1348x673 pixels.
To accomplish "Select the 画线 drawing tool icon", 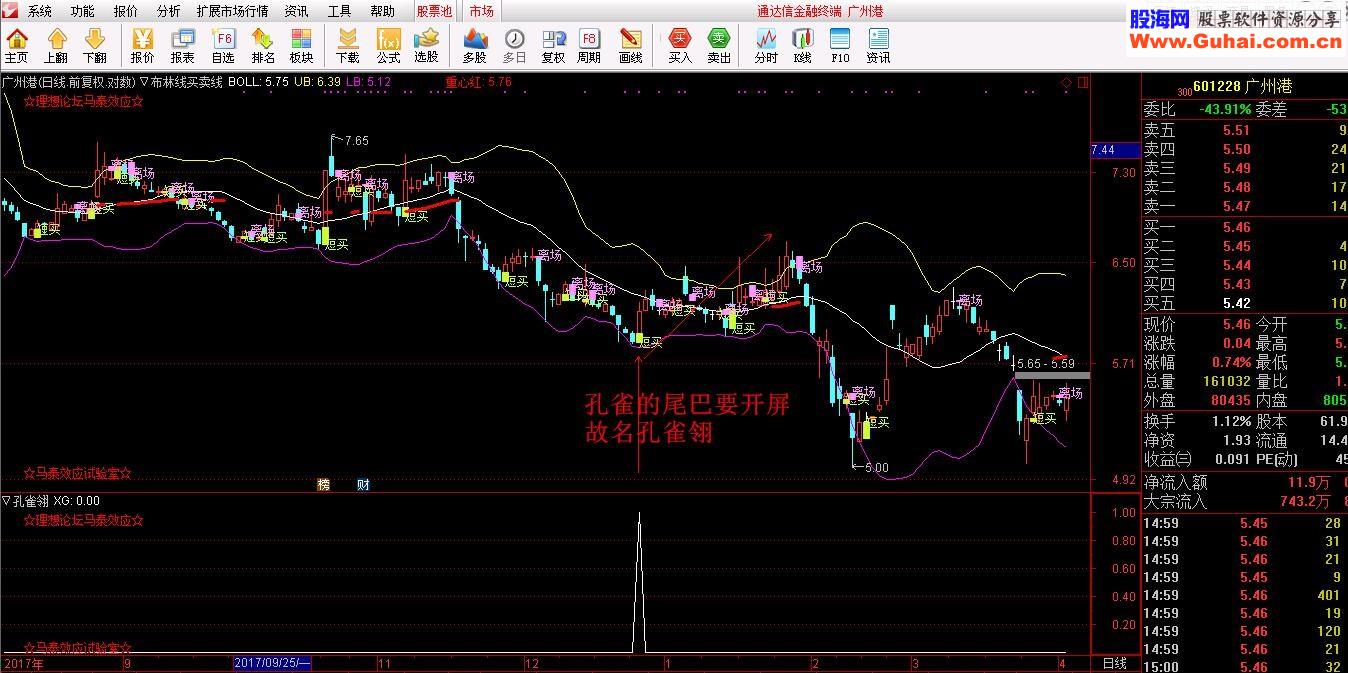I will click(631, 45).
